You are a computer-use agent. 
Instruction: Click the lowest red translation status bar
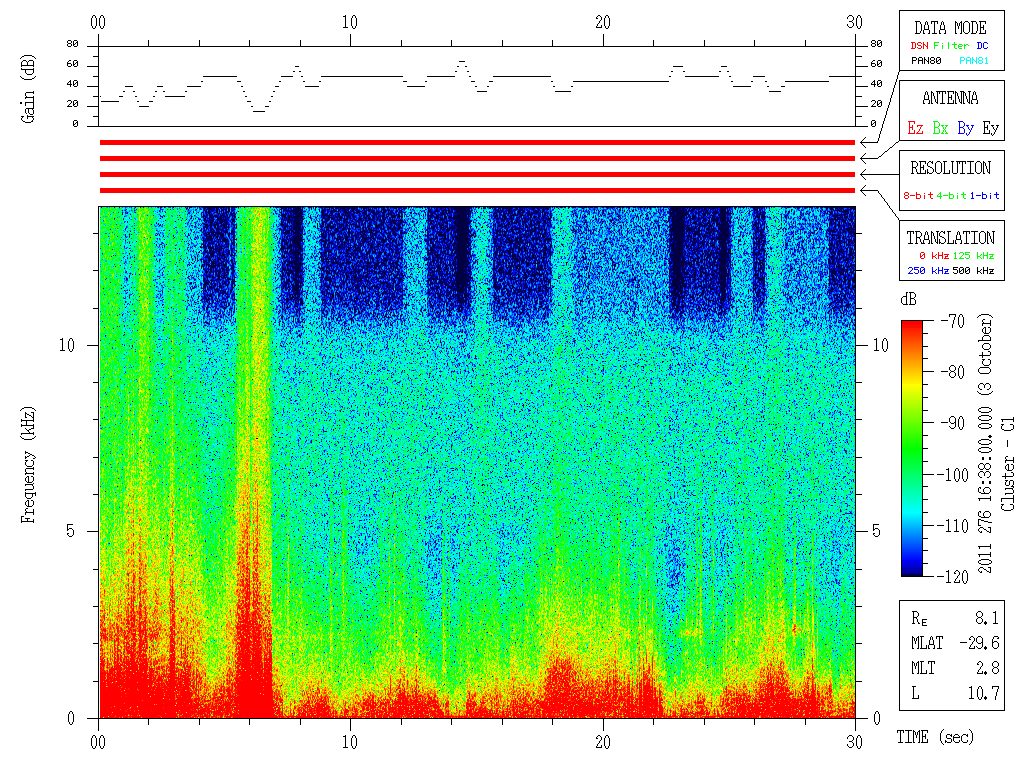point(477,191)
